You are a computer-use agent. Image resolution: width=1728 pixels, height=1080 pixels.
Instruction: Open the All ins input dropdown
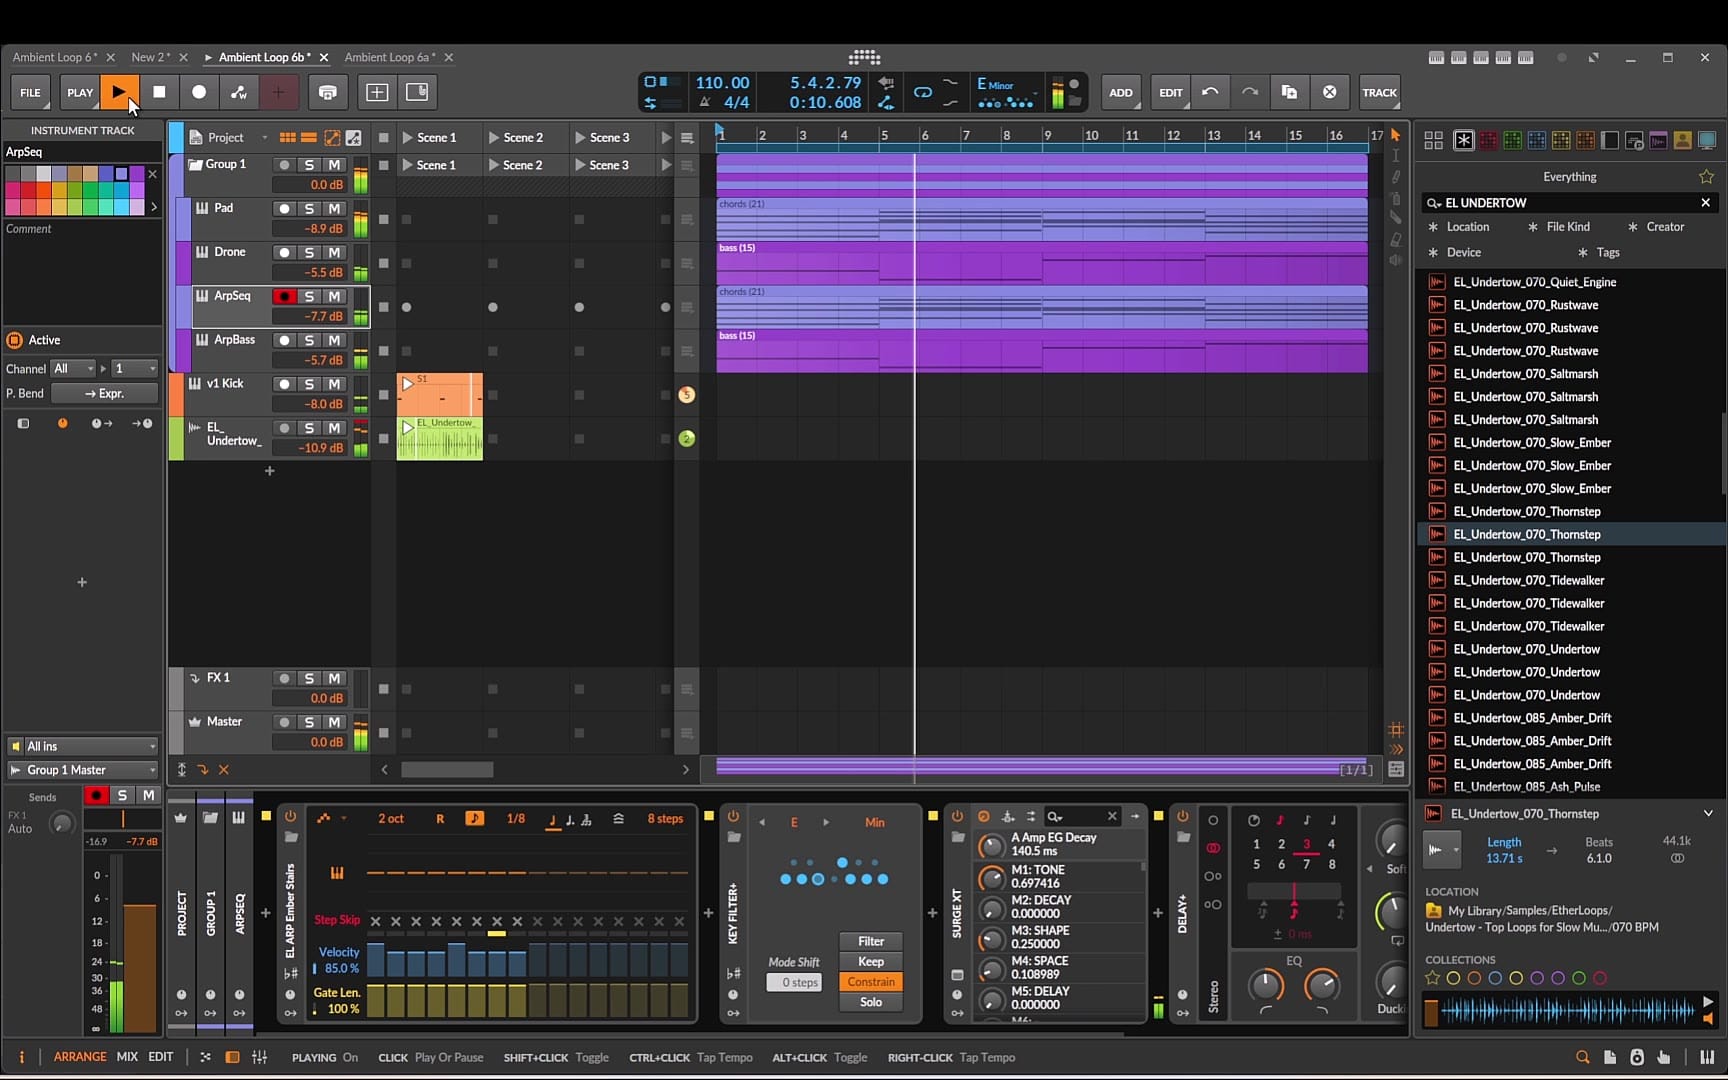pos(83,747)
